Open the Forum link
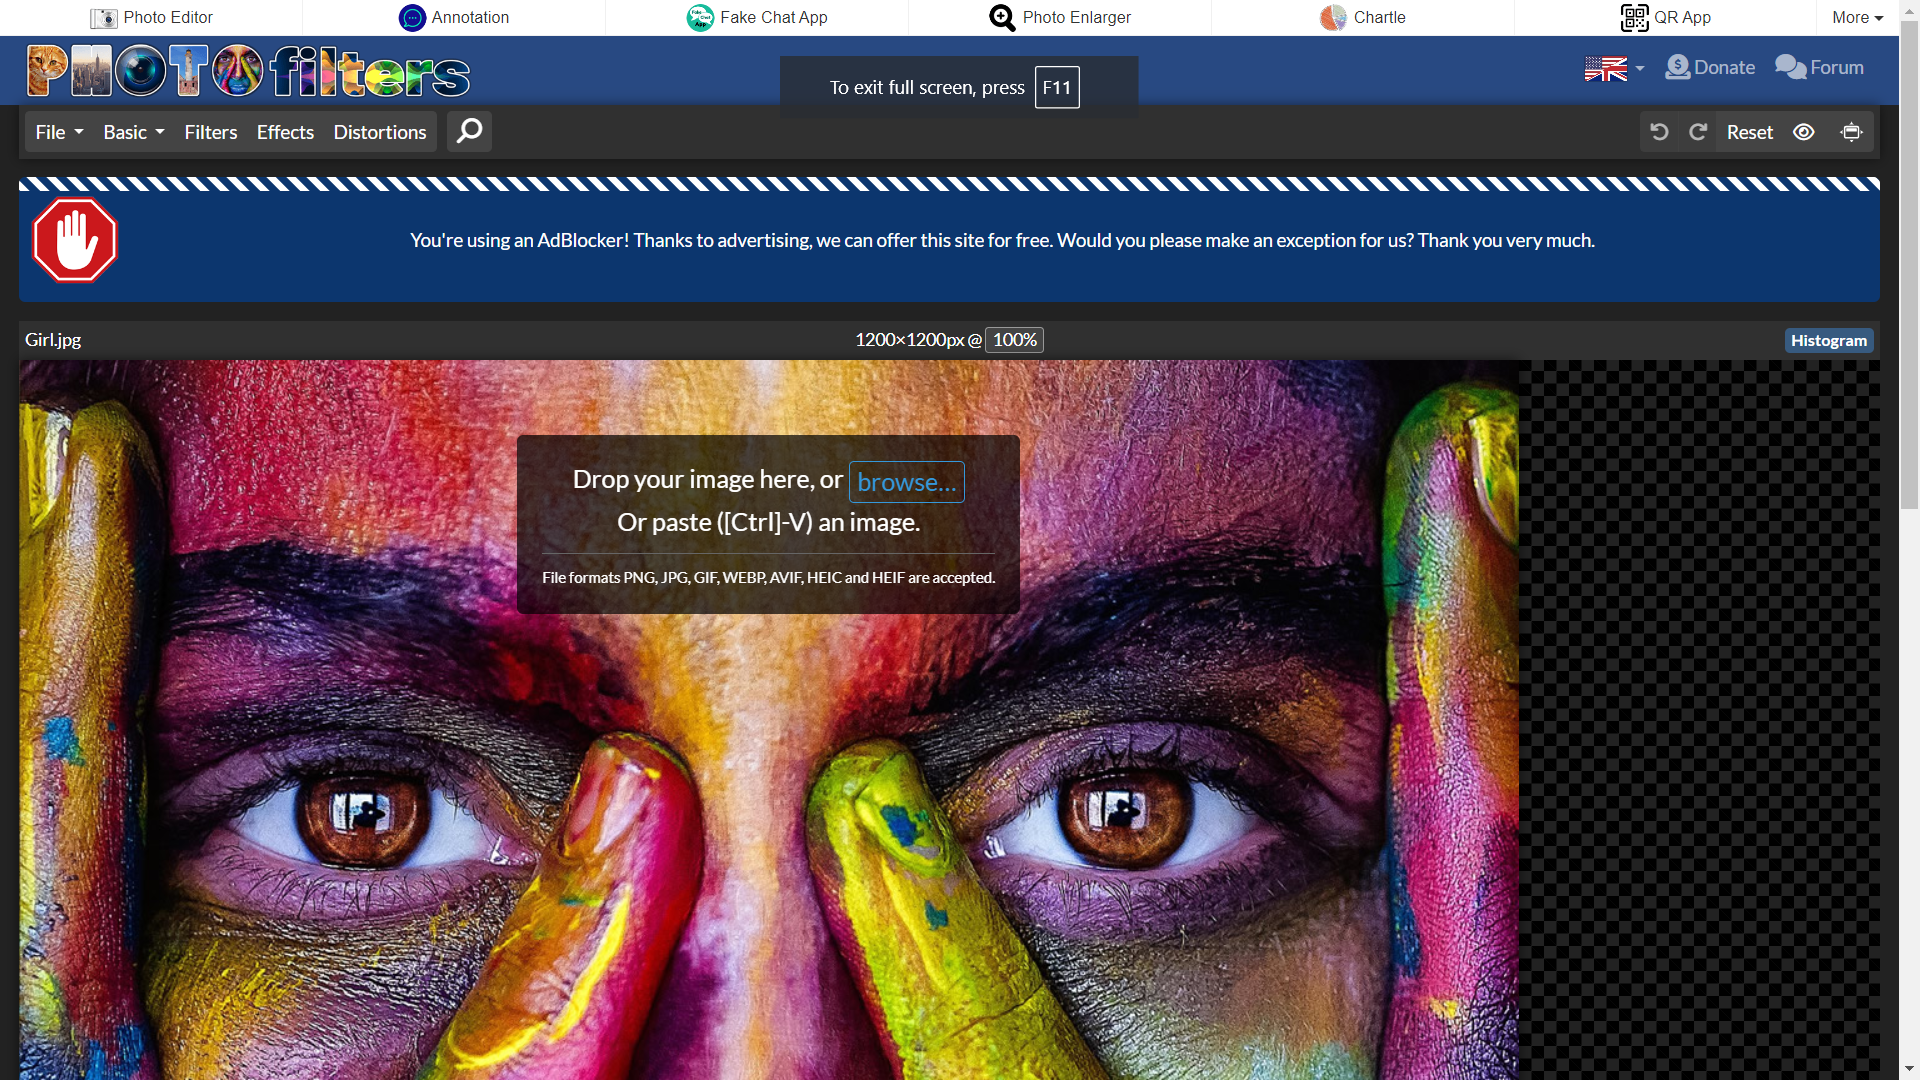The image size is (1920, 1080). pyautogui.click(x=1819, y=67)
